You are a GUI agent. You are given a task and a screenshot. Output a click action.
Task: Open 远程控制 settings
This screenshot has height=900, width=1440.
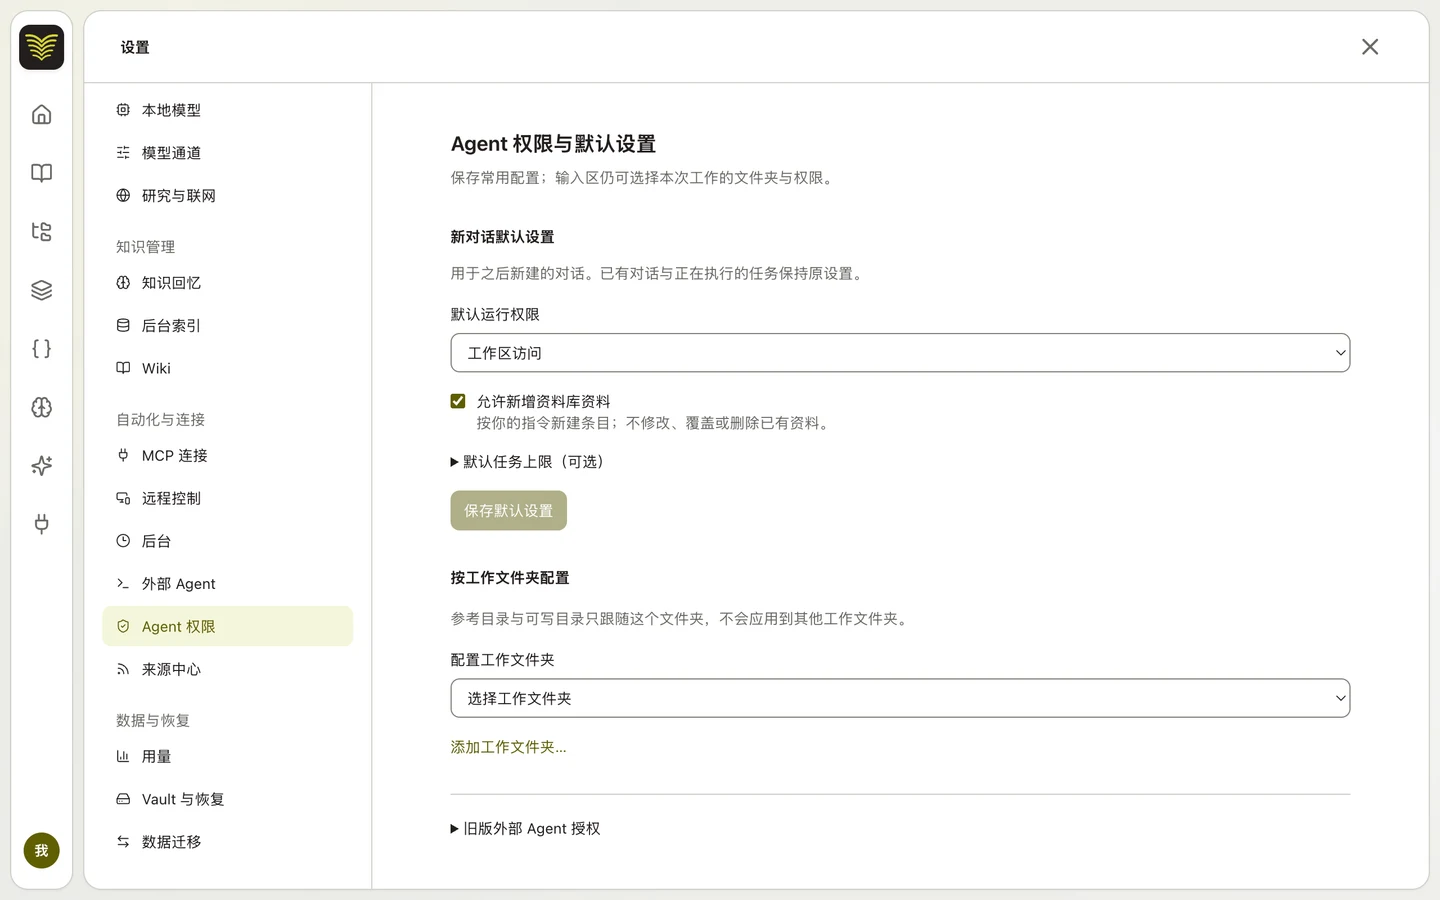coord(228,498)
